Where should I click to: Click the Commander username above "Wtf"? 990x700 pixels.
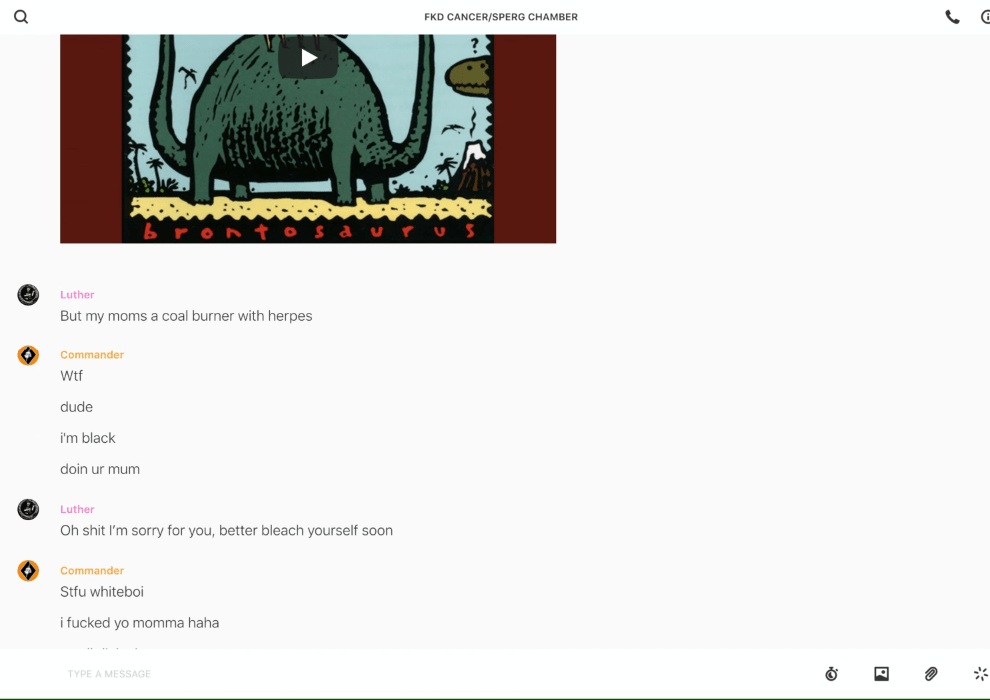[92, 355]
